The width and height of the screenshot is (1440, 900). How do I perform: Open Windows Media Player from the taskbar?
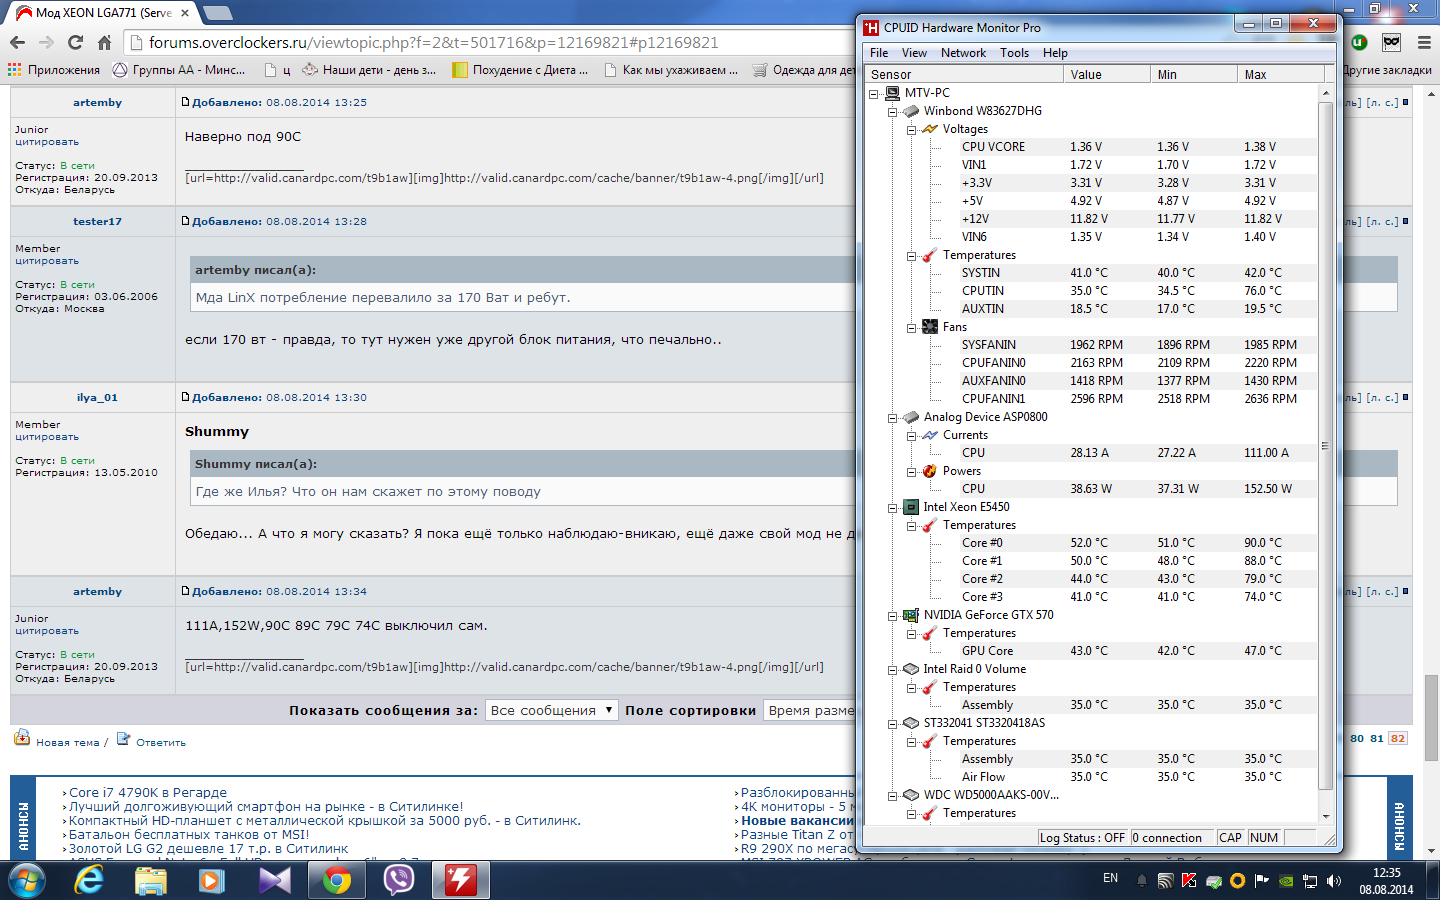click(213, 881)
